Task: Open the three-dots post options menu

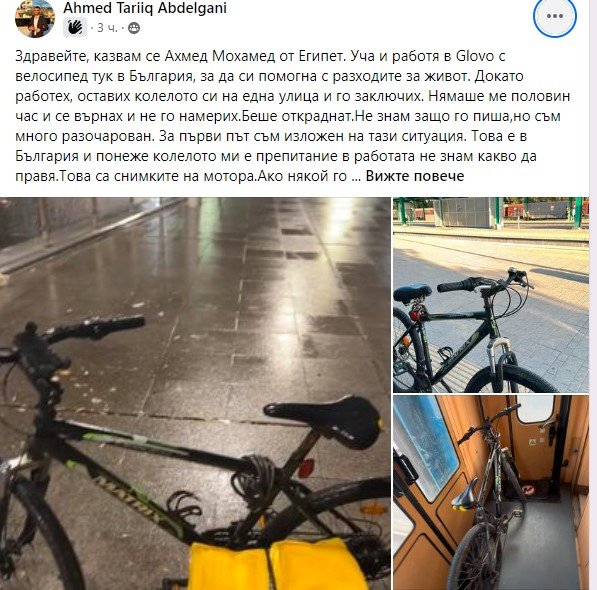Action: tap(555, 16)
